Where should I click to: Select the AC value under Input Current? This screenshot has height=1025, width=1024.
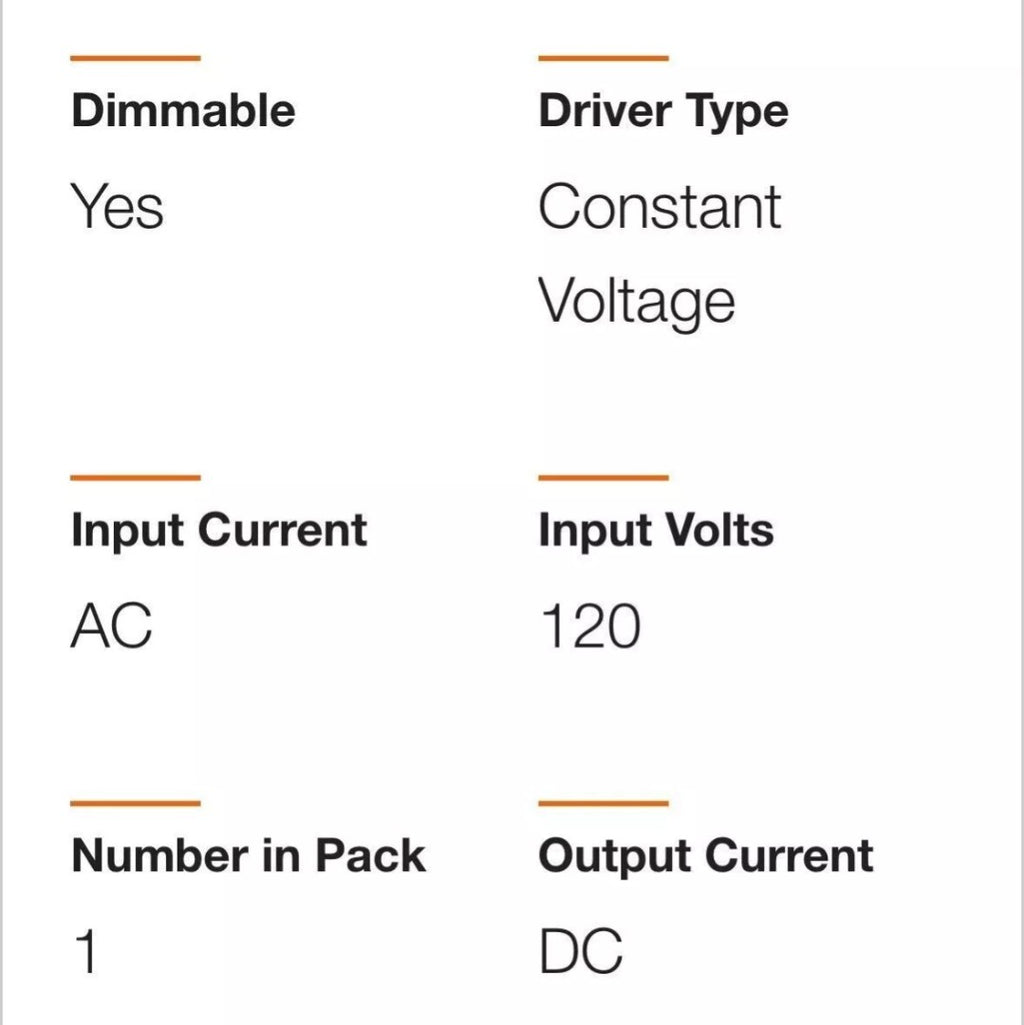pyautogui.click(x=111, y=628)
